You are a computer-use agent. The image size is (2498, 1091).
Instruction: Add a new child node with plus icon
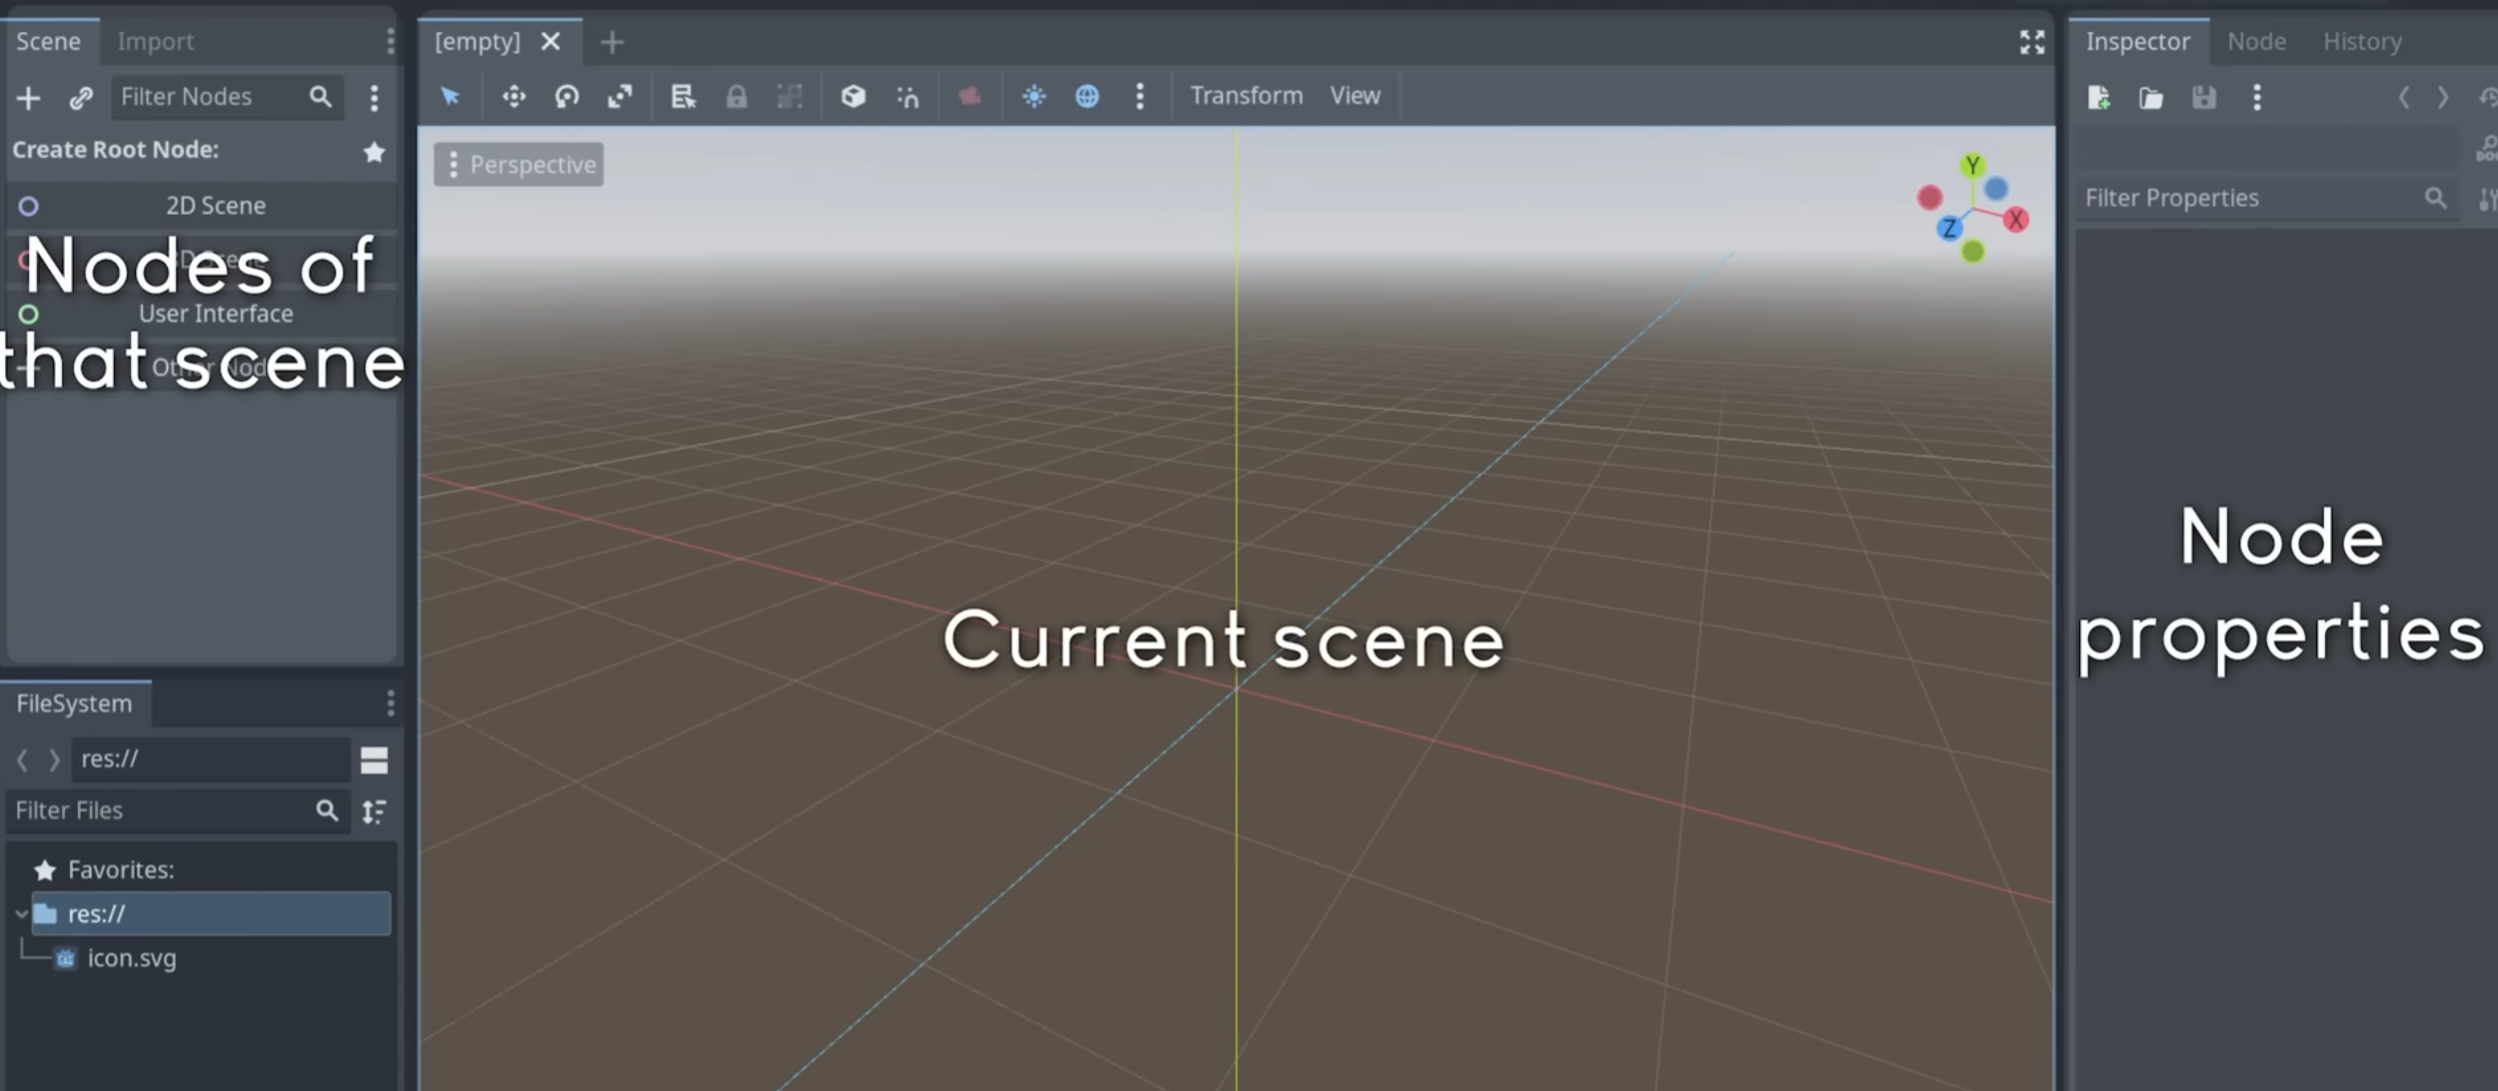point(28,98)
